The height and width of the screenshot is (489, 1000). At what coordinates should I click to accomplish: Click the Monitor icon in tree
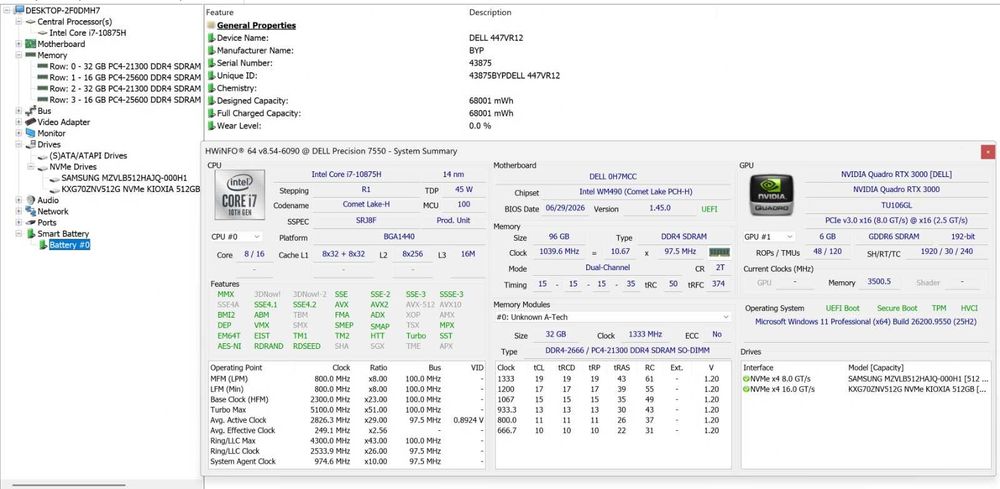pos(30,133)
